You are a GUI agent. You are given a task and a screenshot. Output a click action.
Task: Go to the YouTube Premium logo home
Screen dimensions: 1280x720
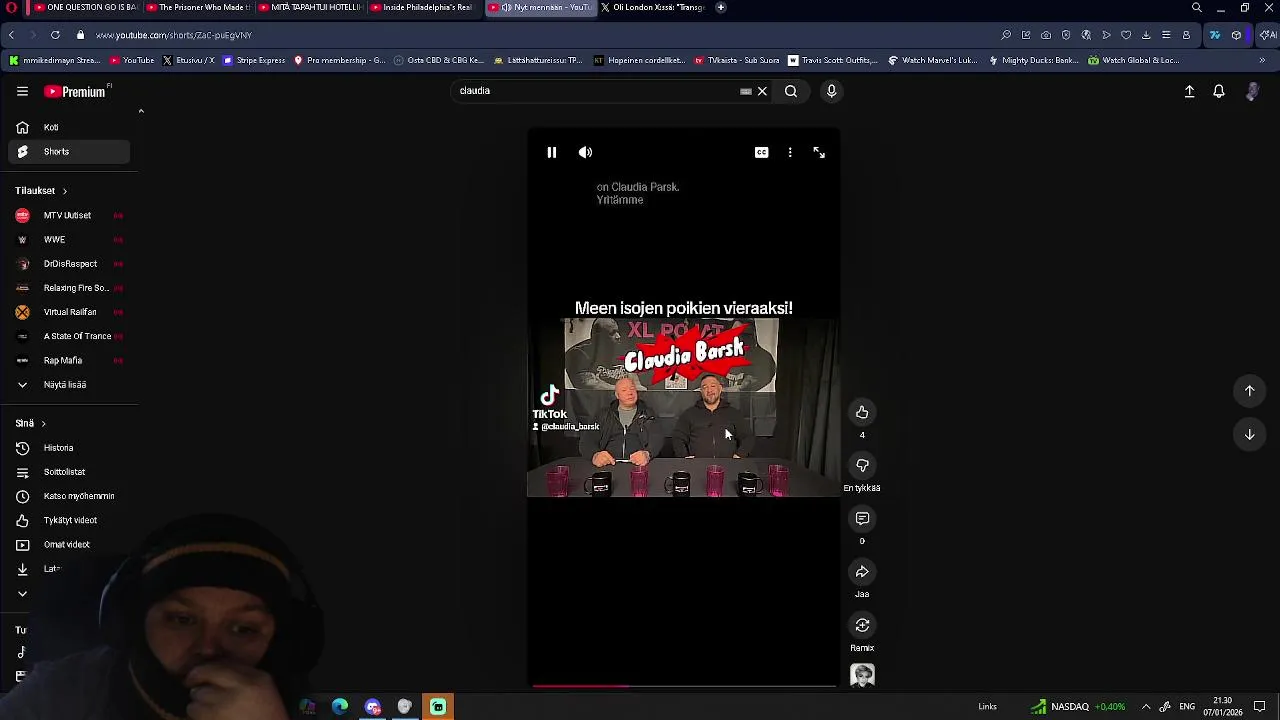pyautogui.click(x=77, y=91)
